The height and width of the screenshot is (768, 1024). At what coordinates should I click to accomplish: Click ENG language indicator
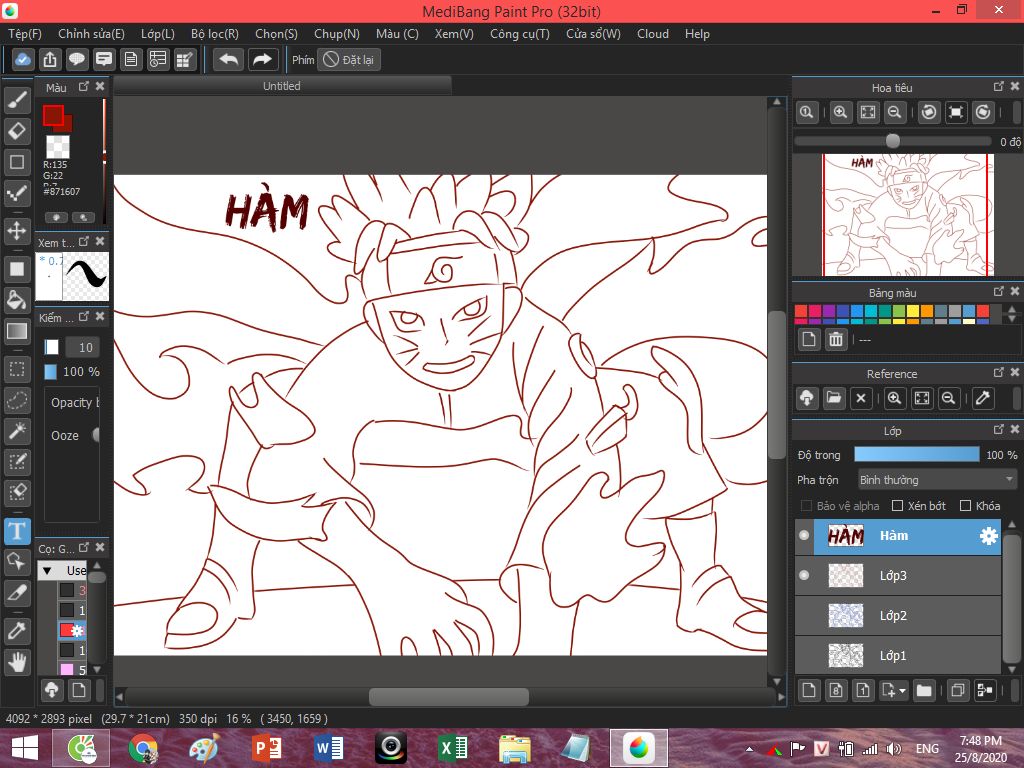coord(927,749)
